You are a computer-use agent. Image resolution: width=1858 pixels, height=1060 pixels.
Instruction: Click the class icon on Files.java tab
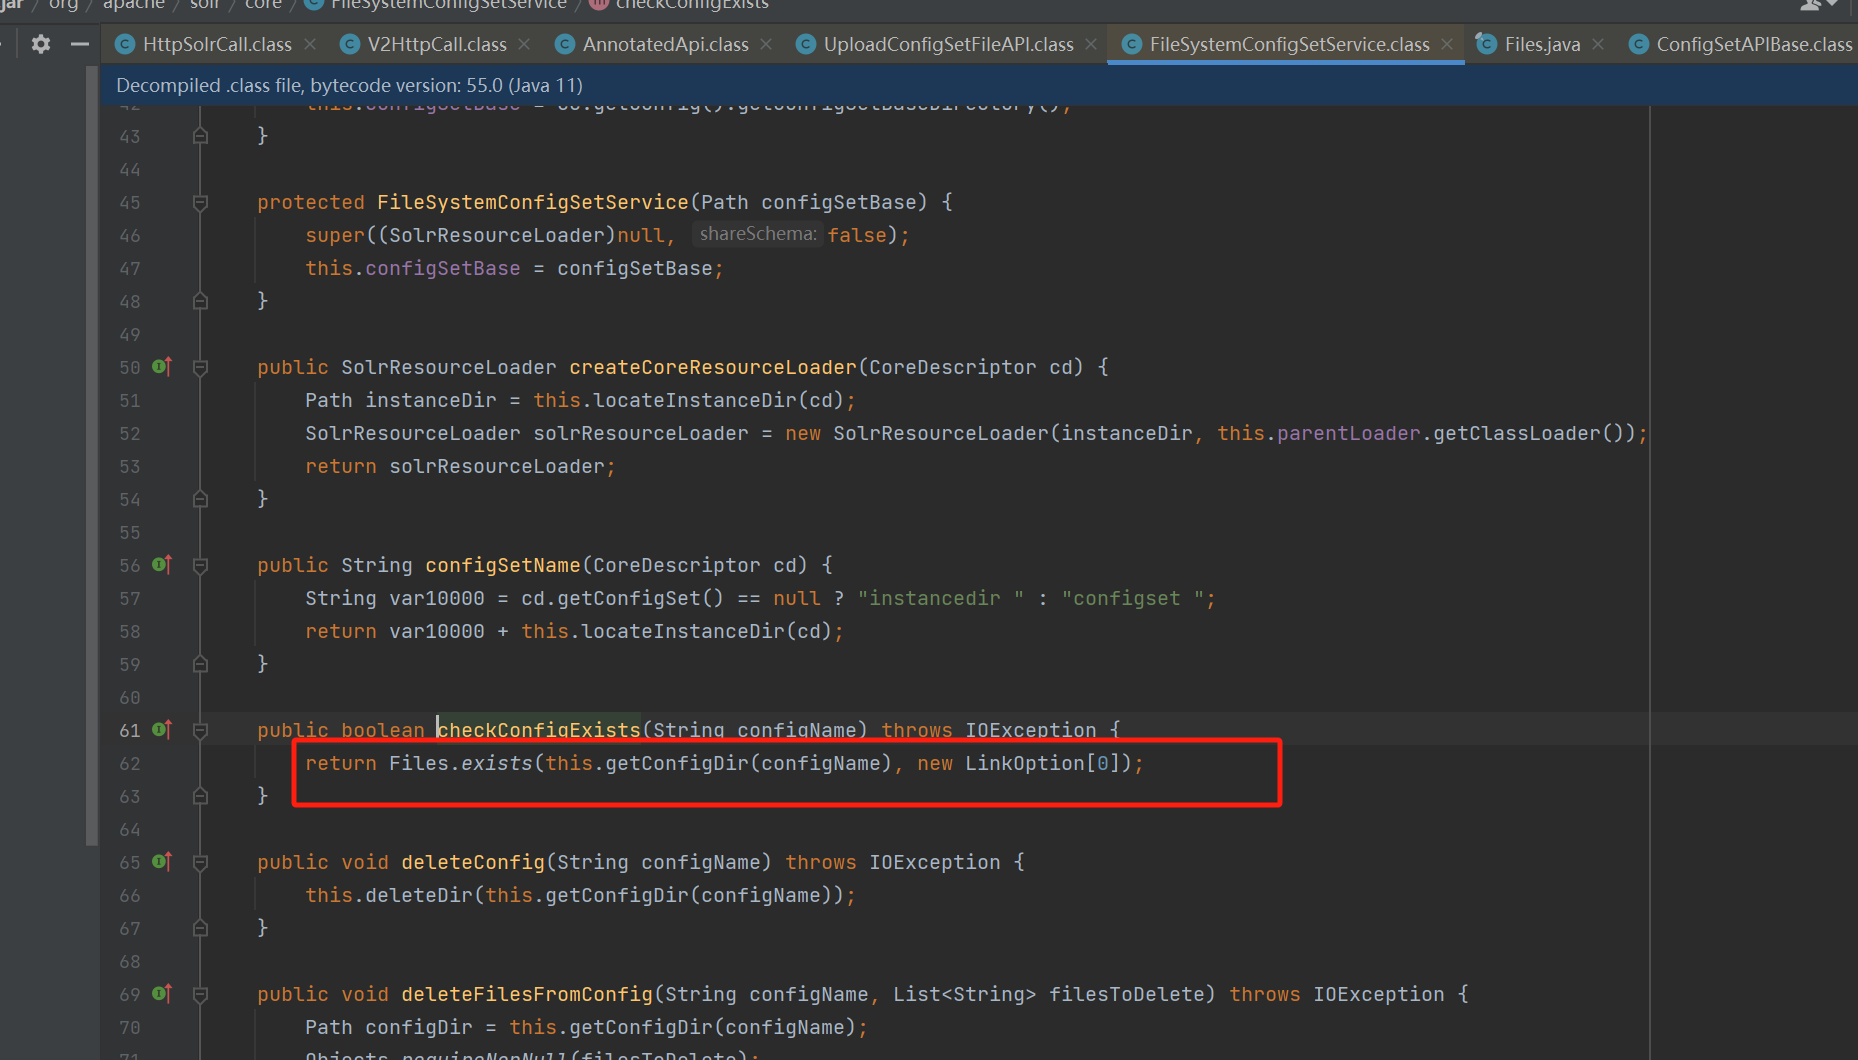[x=1487, y=44]
